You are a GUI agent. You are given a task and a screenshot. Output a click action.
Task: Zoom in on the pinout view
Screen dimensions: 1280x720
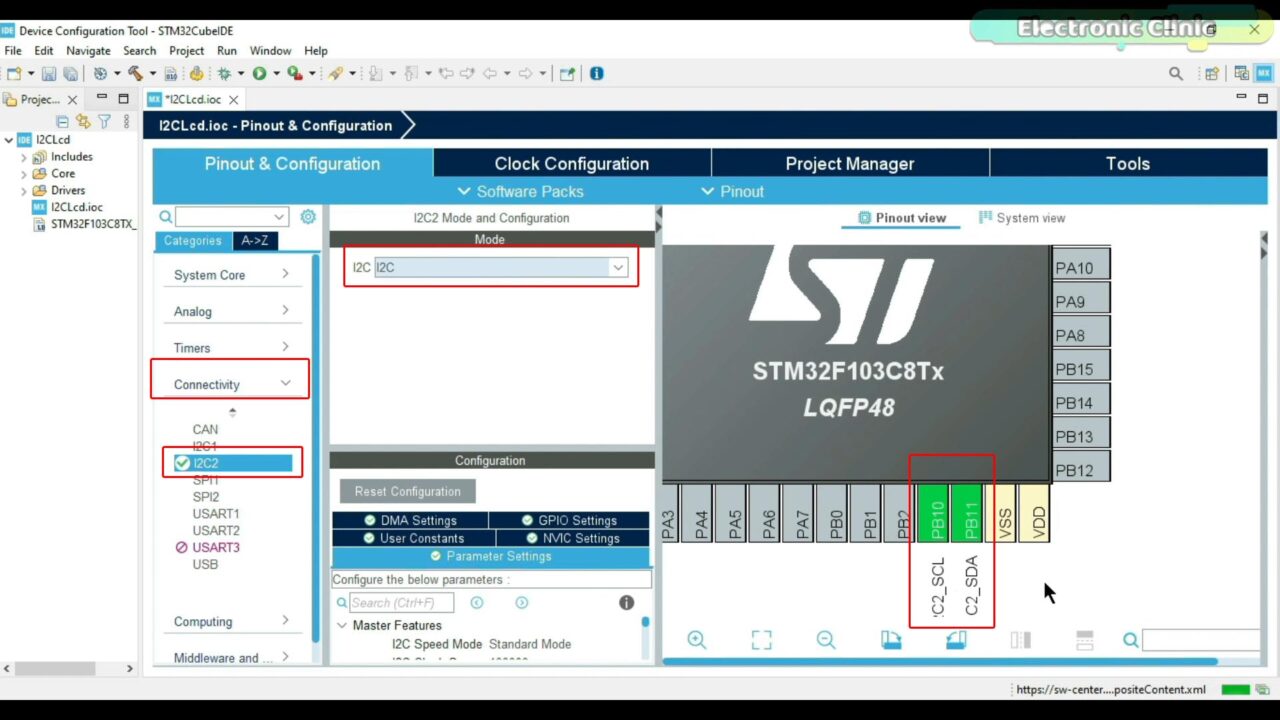697,640
